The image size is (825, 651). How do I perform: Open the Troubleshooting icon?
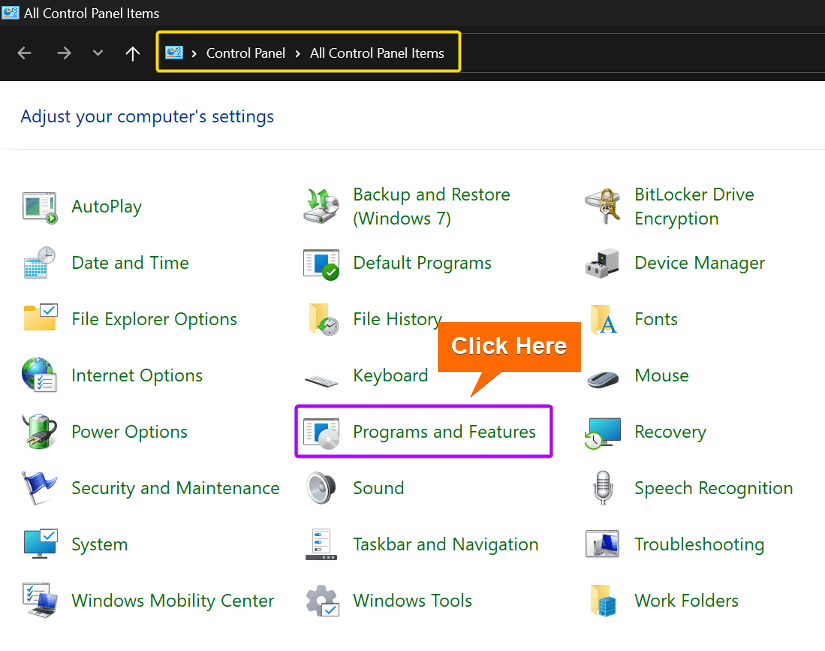click(603, 544)
